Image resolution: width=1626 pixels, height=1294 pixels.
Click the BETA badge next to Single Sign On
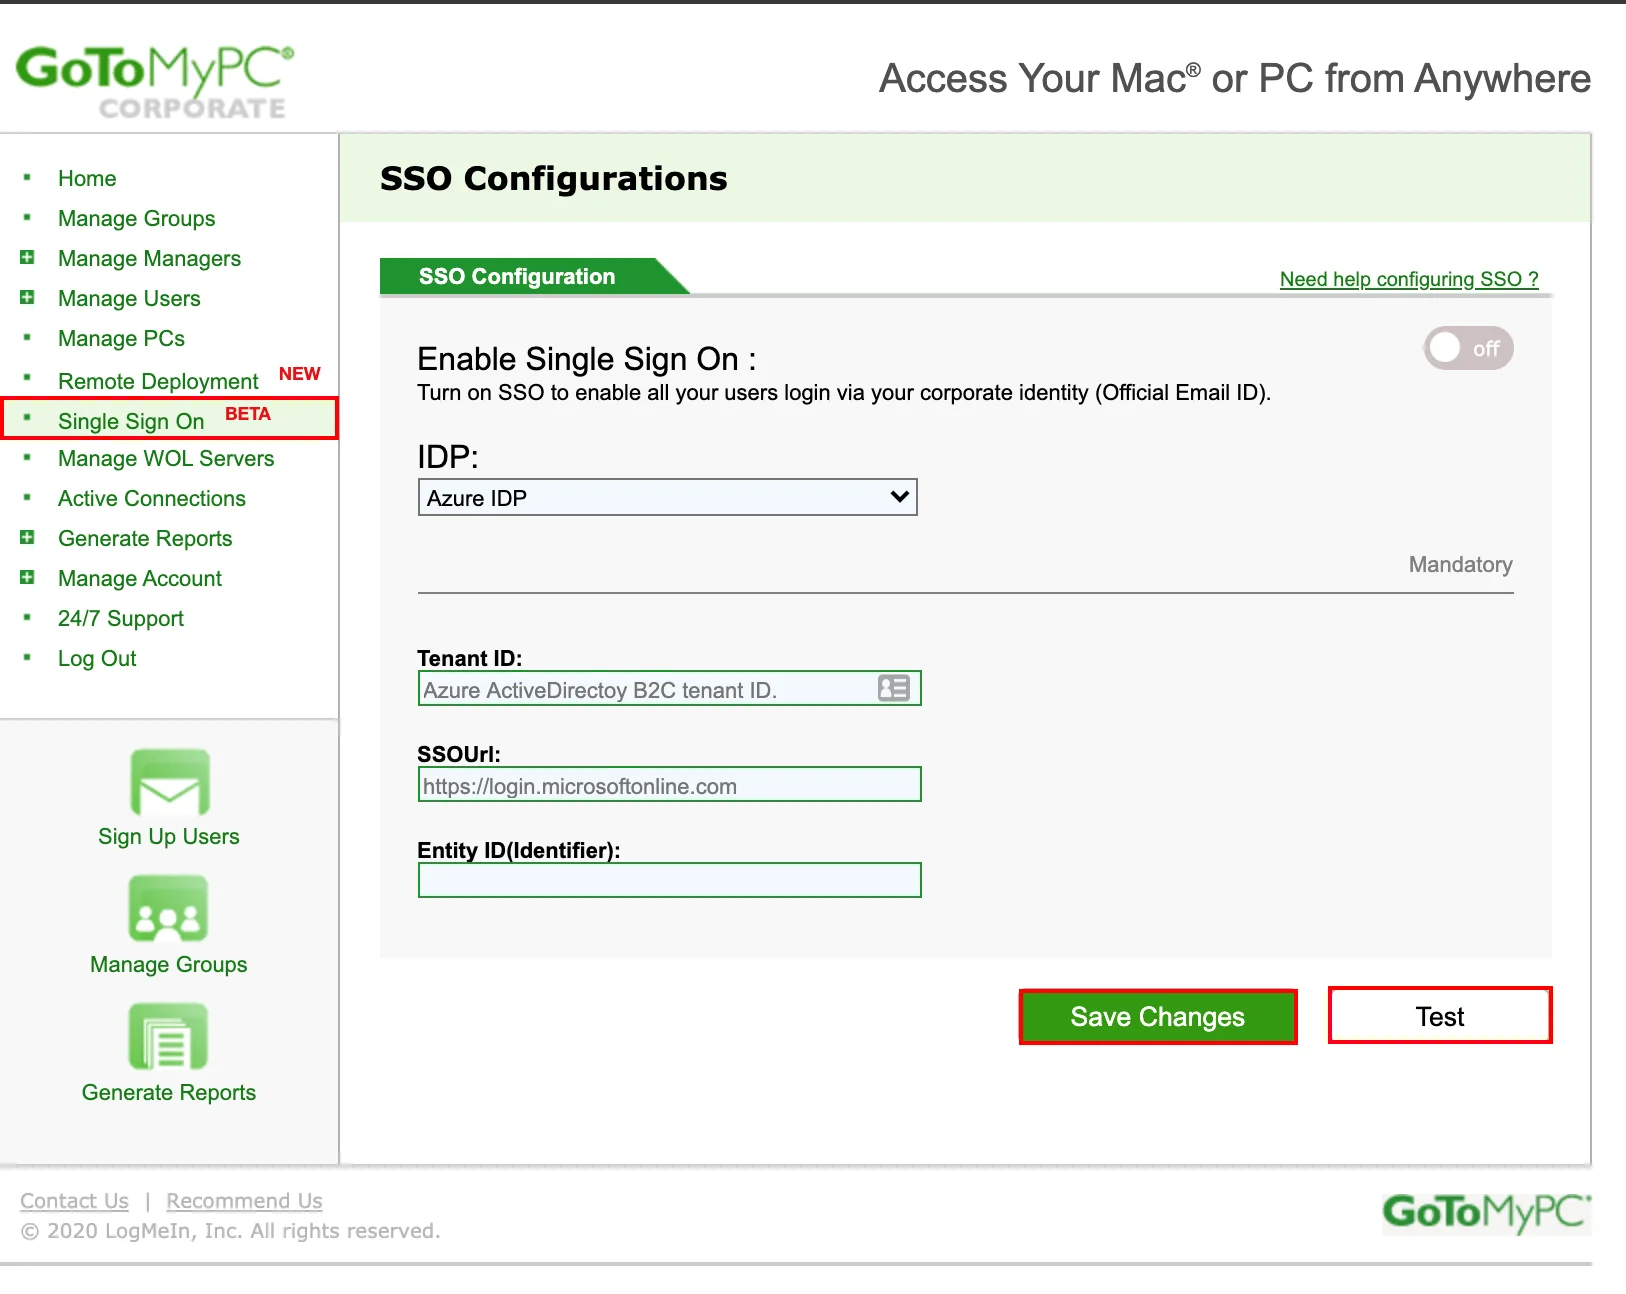click(x=247, y=413)
